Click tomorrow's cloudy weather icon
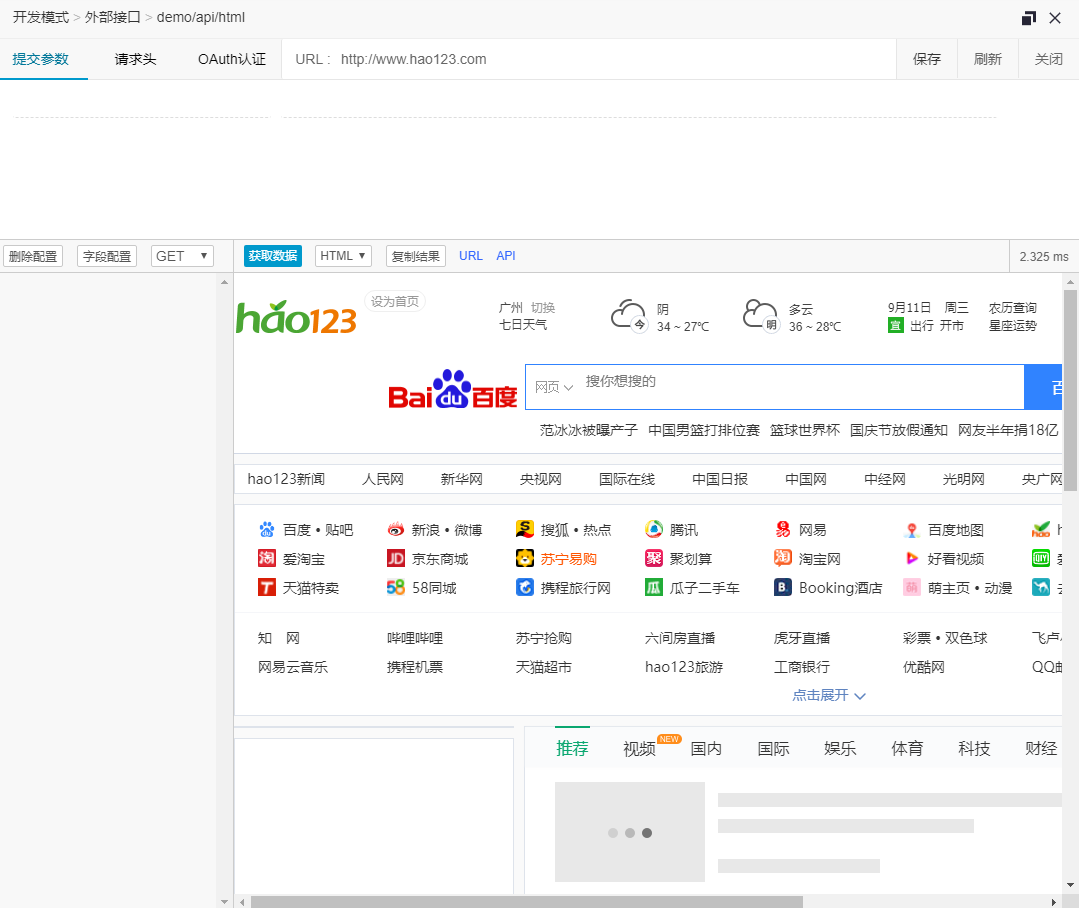Viewport: 1079px width, 908px height. pyautogui.click(x=761, y=316)
